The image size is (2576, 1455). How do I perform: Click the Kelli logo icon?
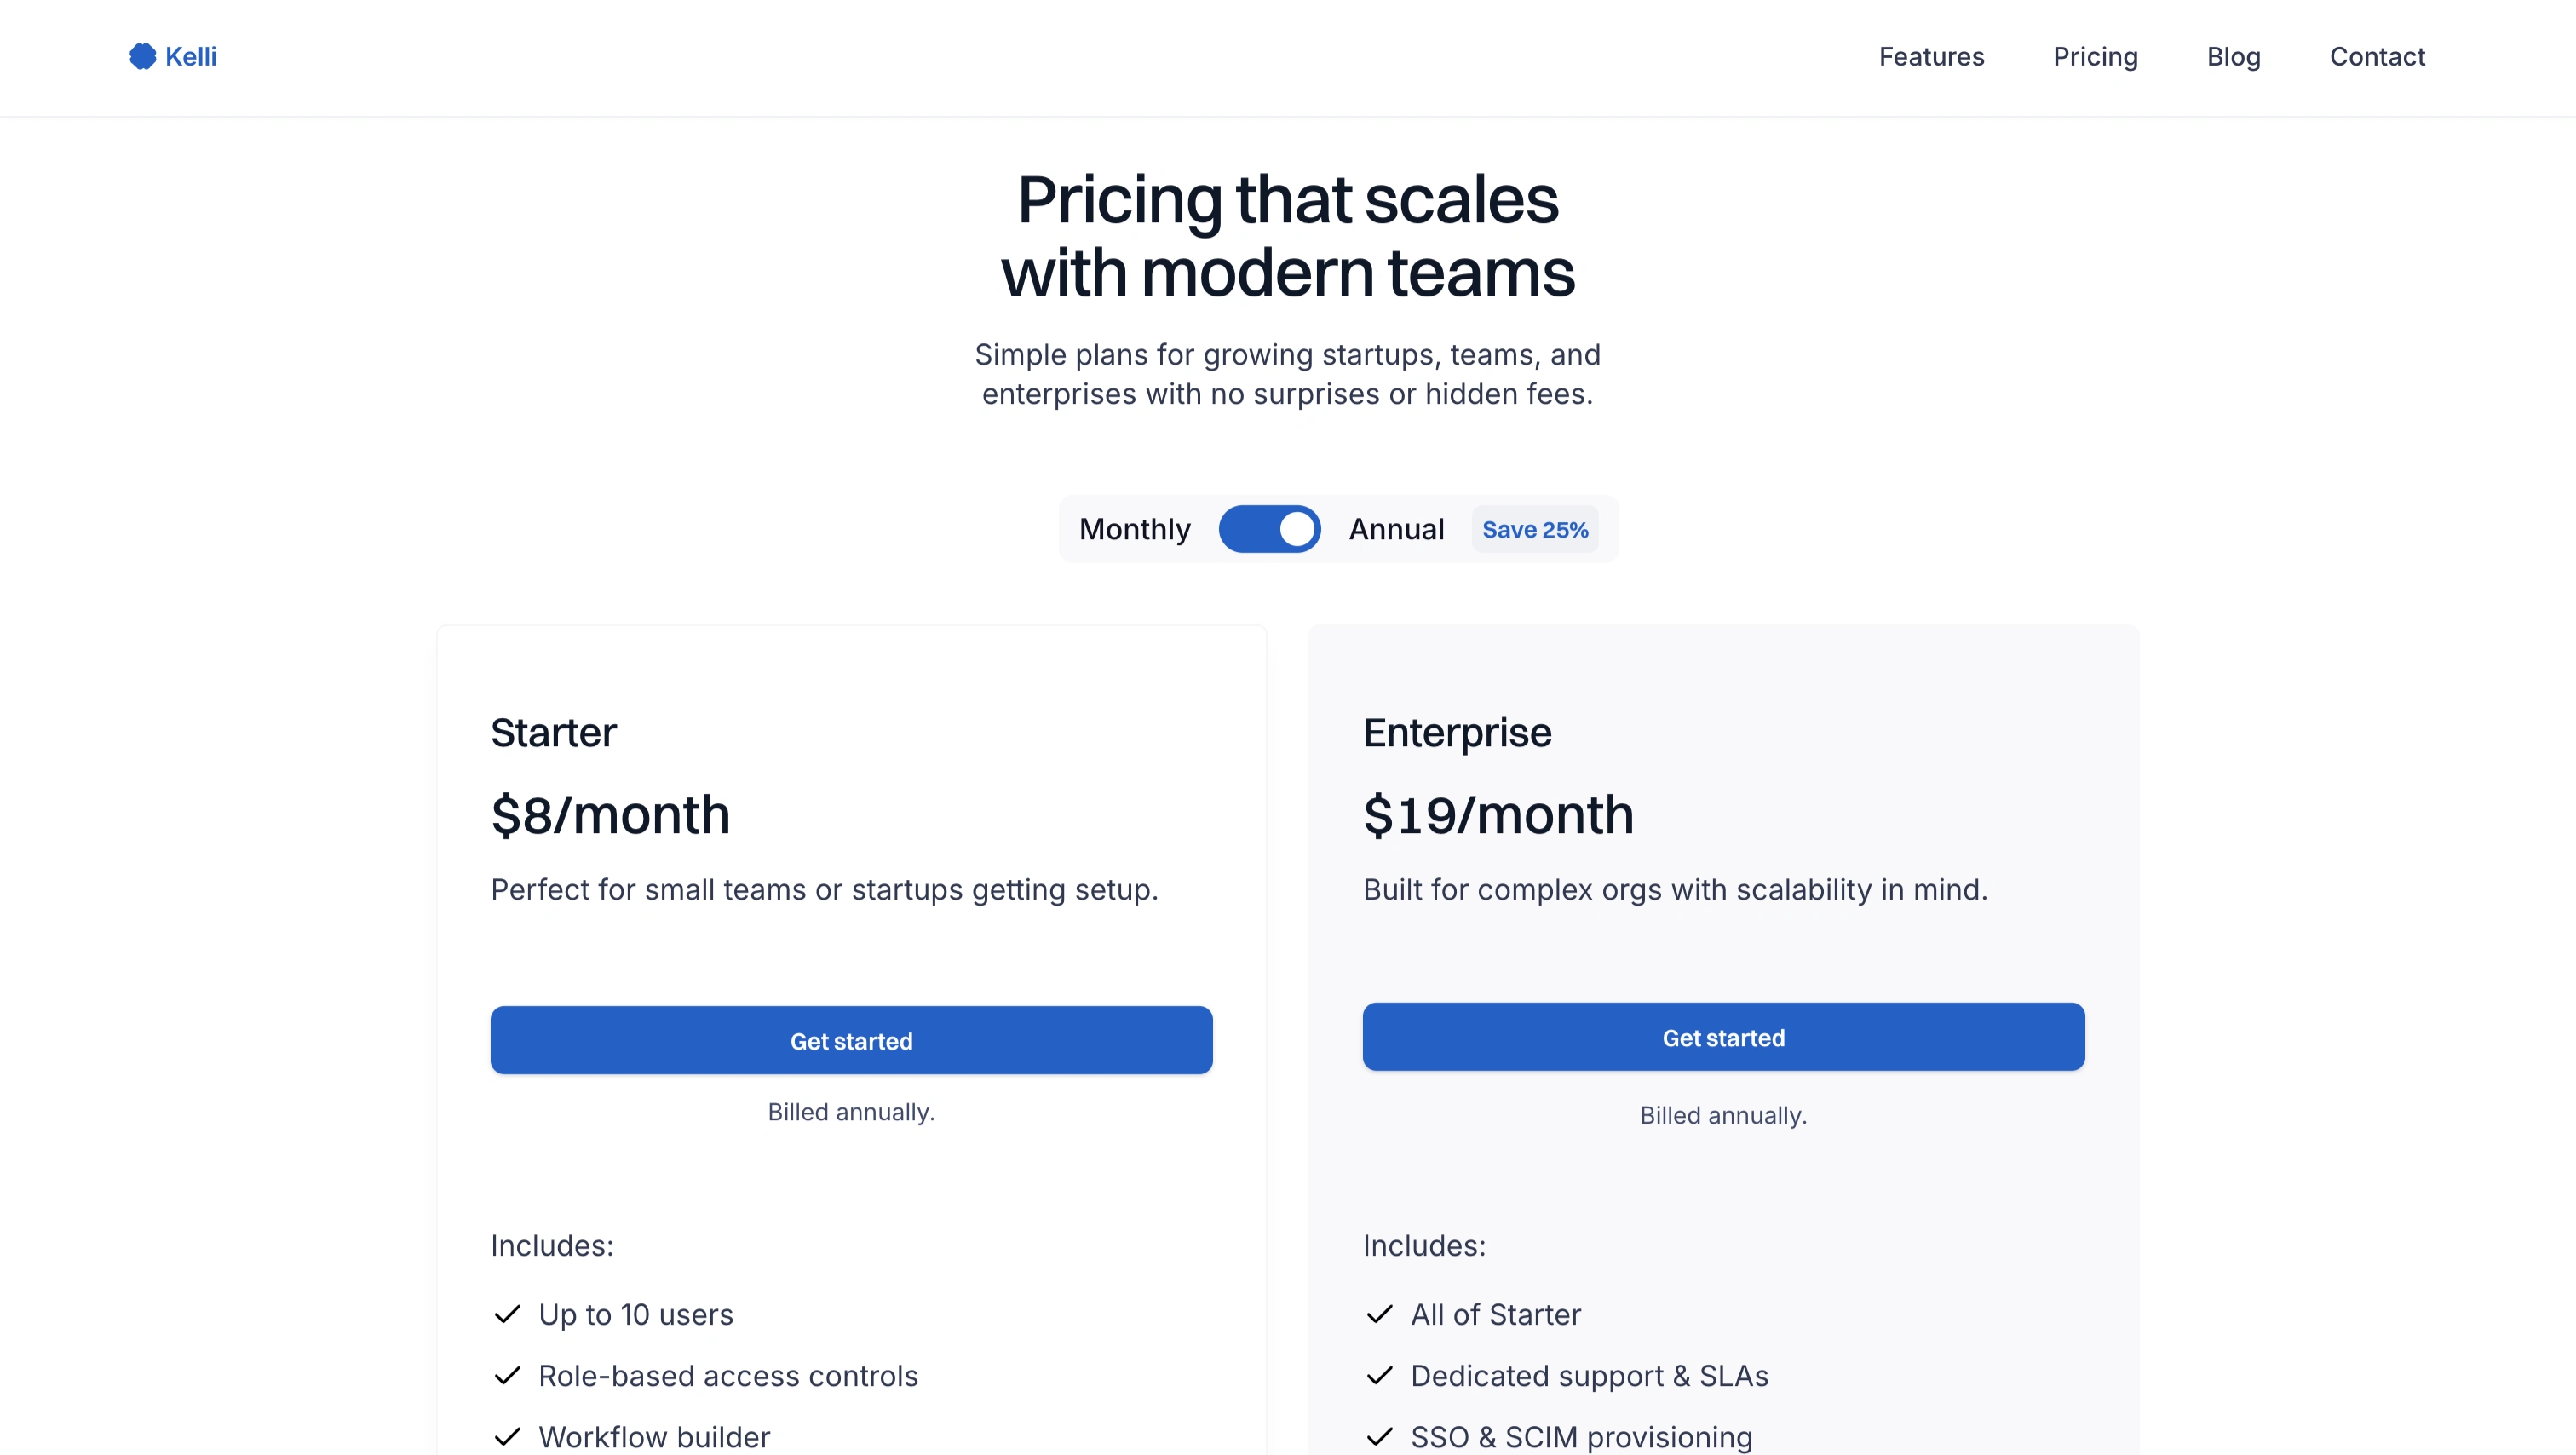point(143,56)
